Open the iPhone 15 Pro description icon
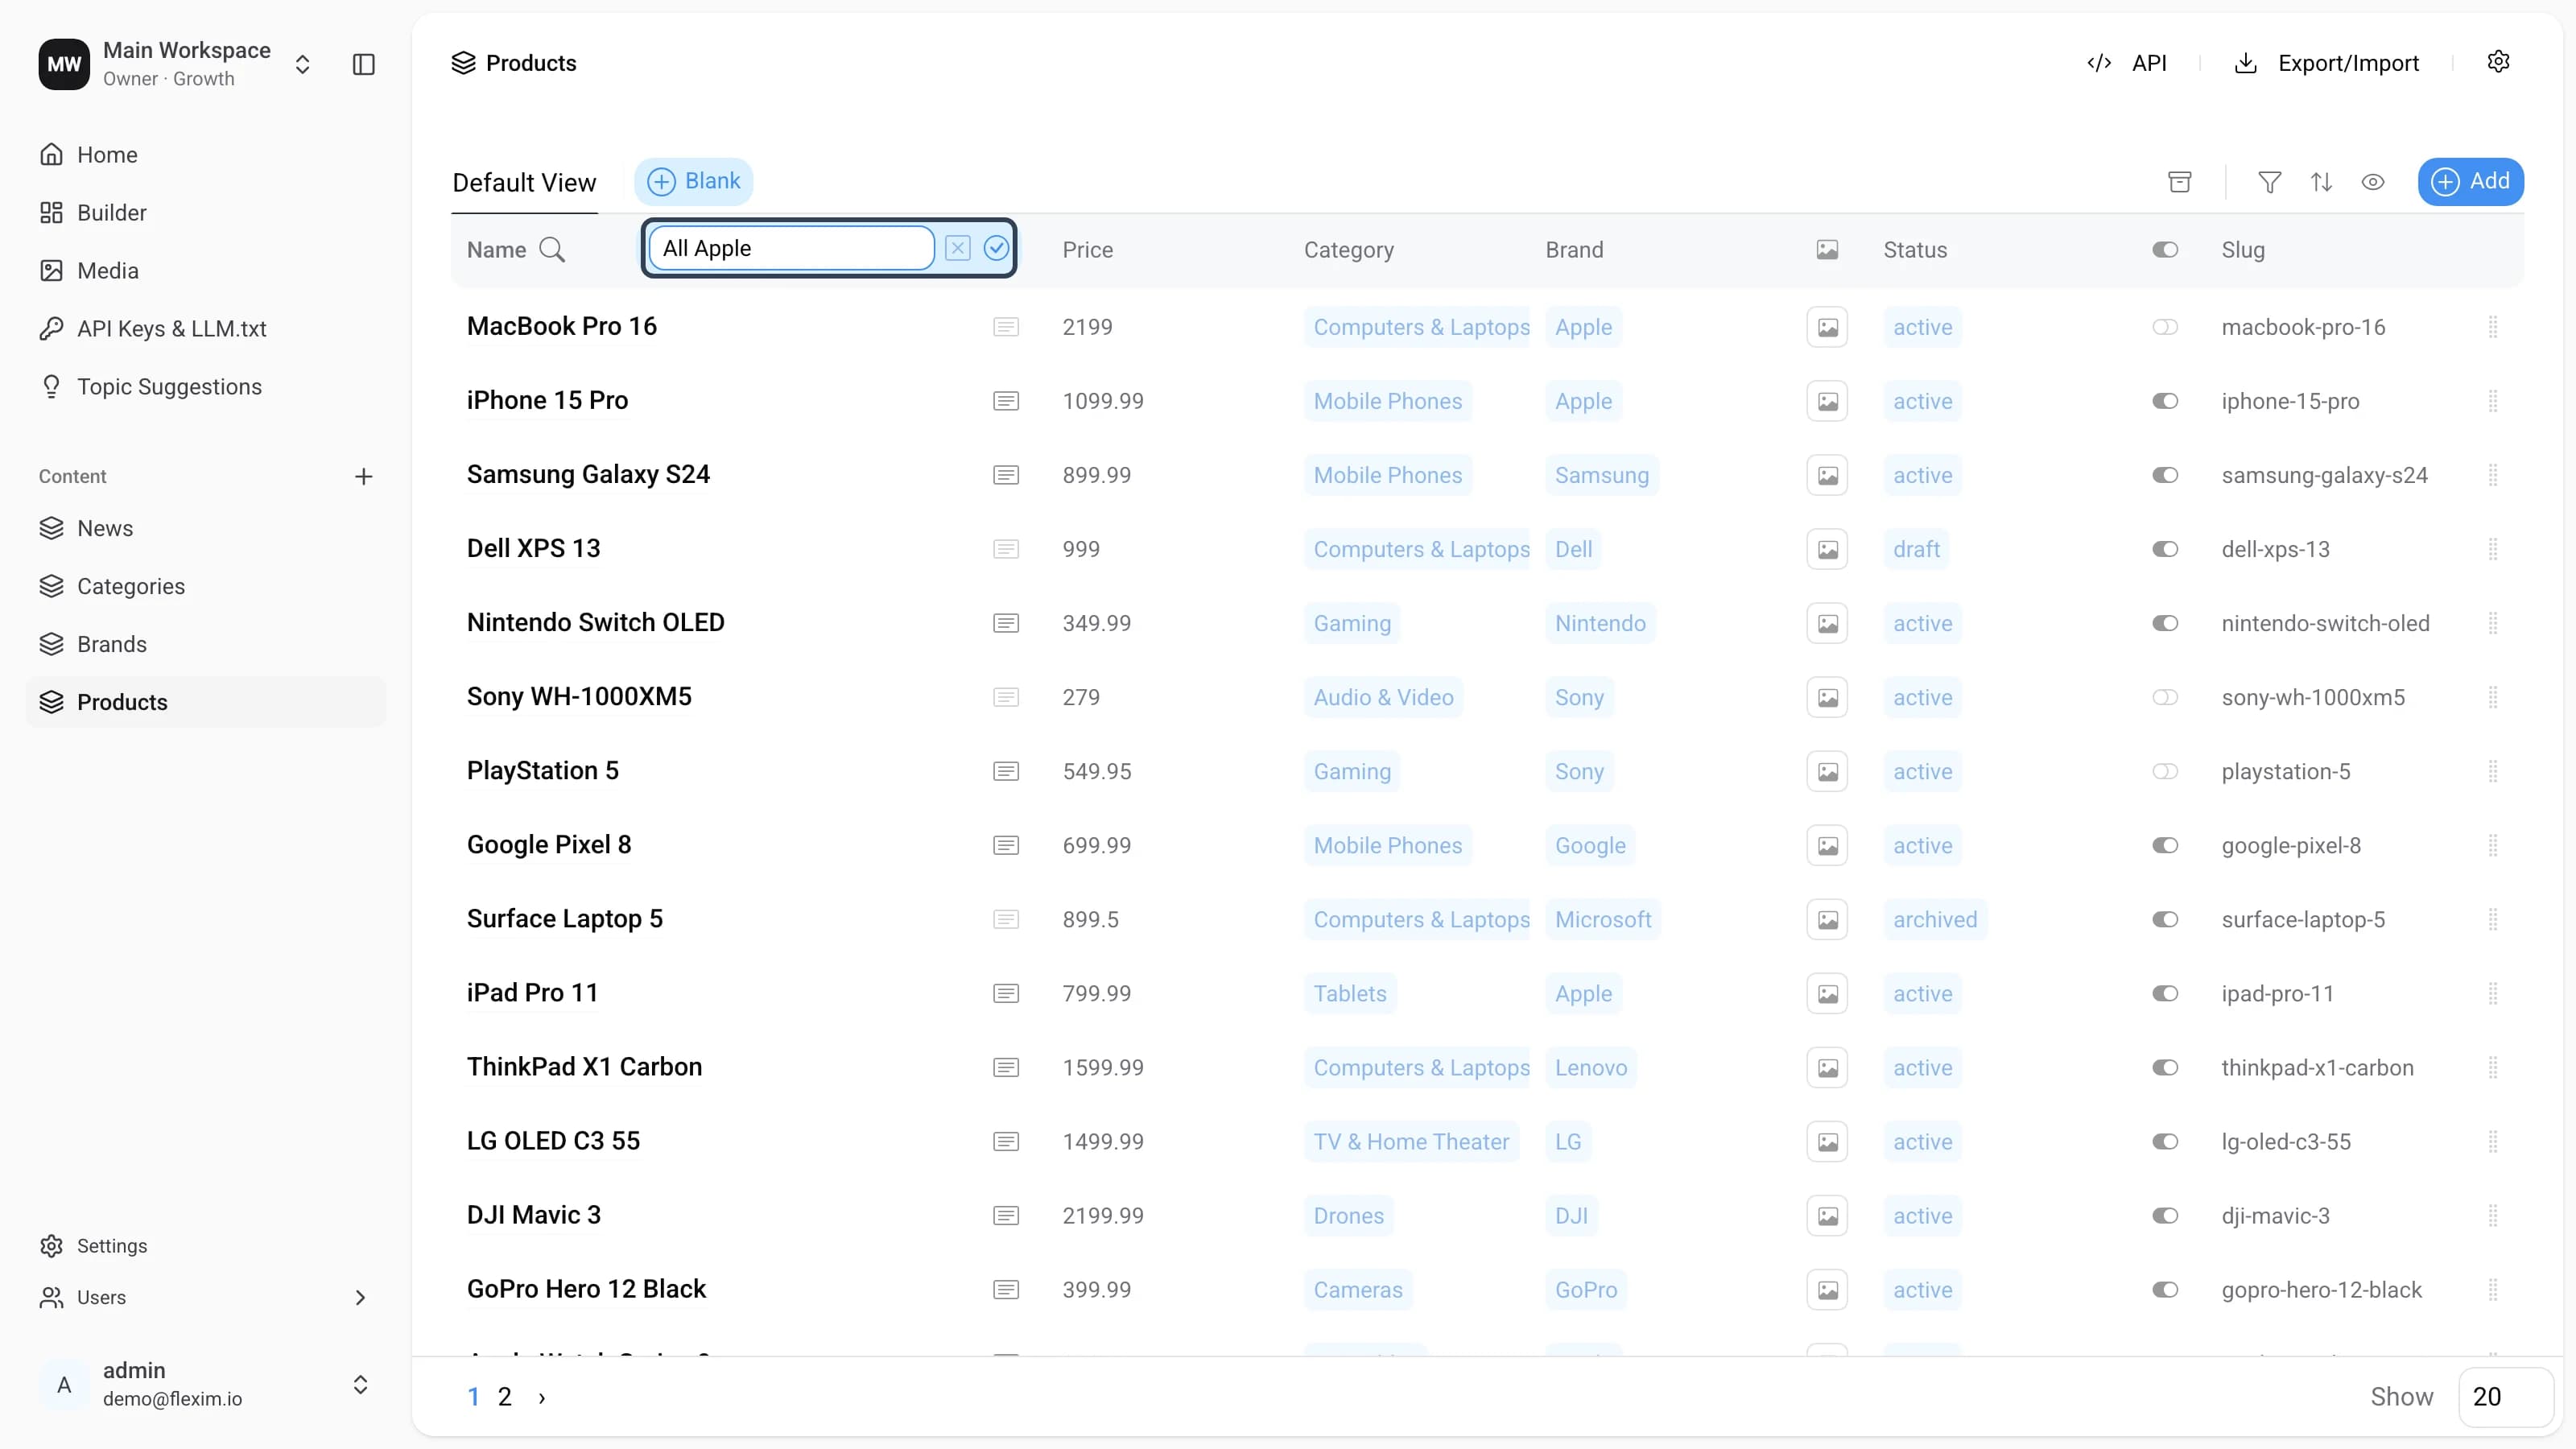 (1006, 401)
